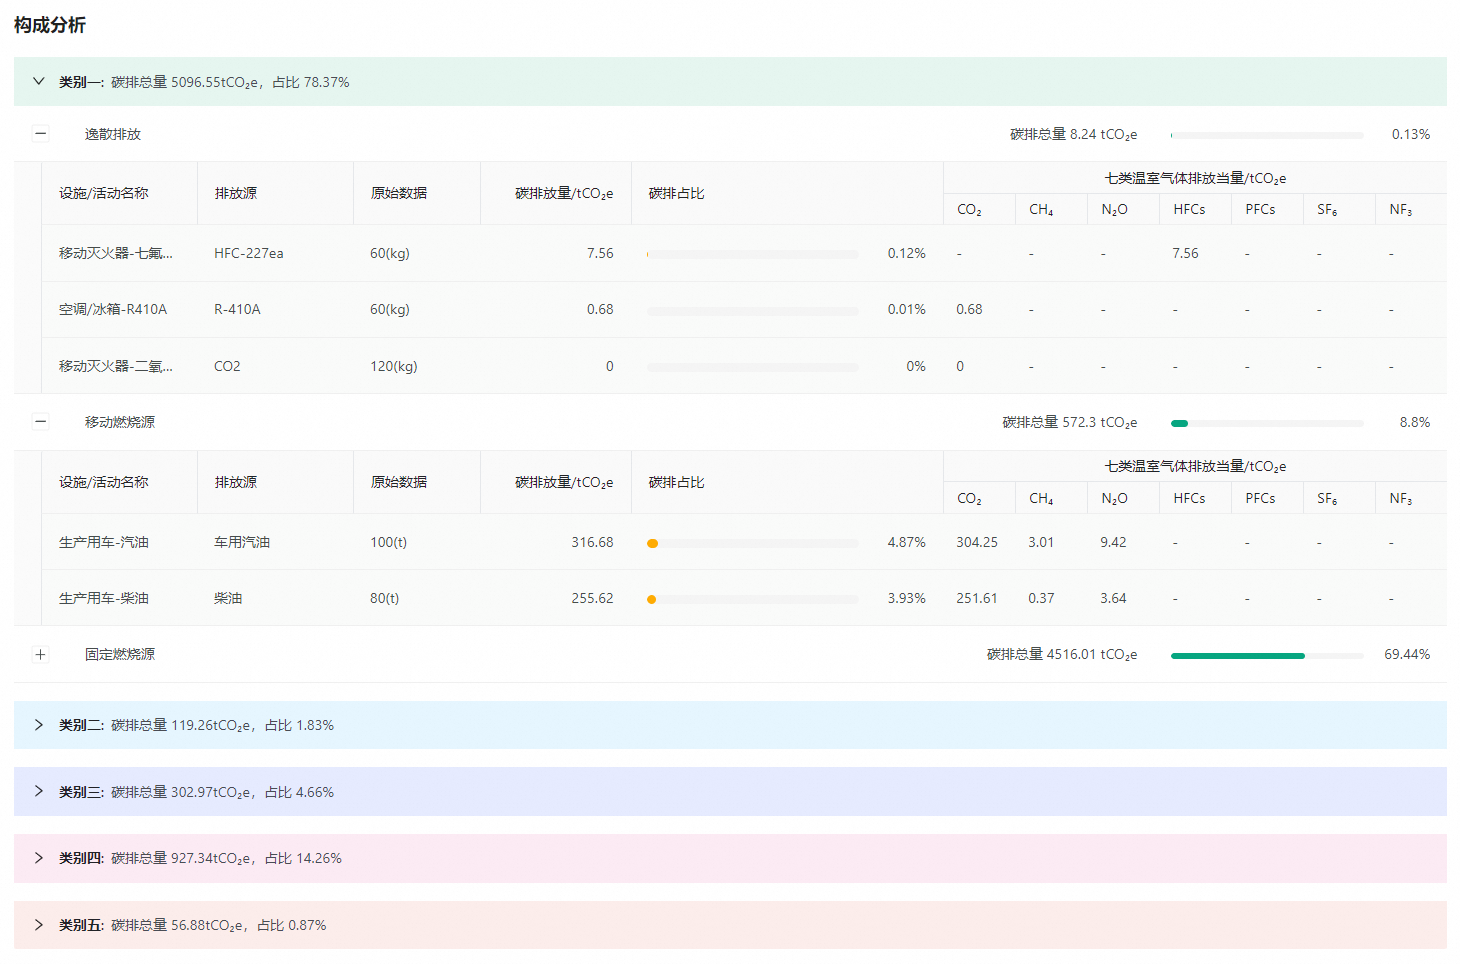The image size is (1460, 964).
Task: Expand the 类别四 section chevron
Action: 39,858
